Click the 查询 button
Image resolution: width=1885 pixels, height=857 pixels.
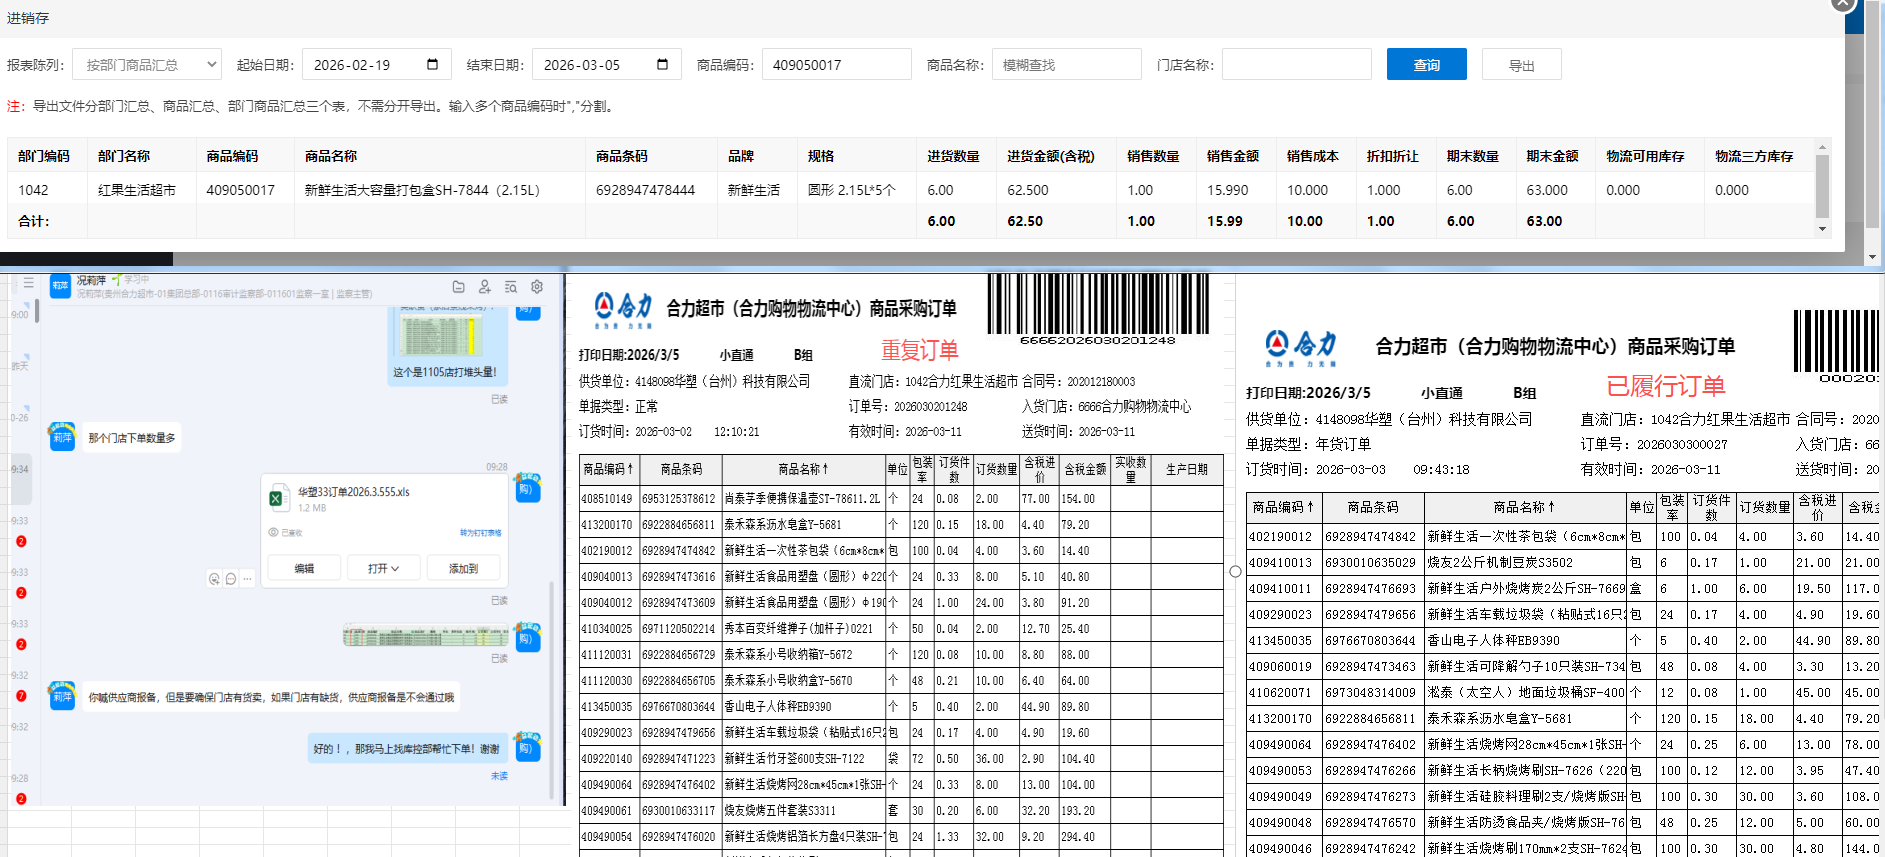(1426, 65)
